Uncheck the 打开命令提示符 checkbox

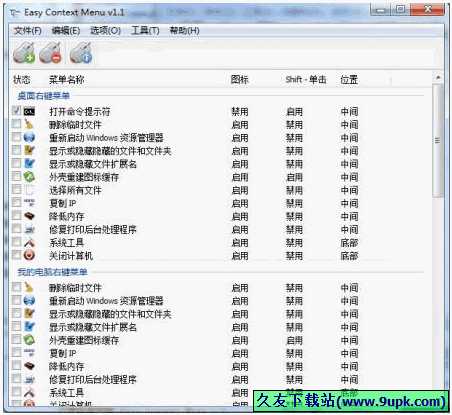[16, 110]
